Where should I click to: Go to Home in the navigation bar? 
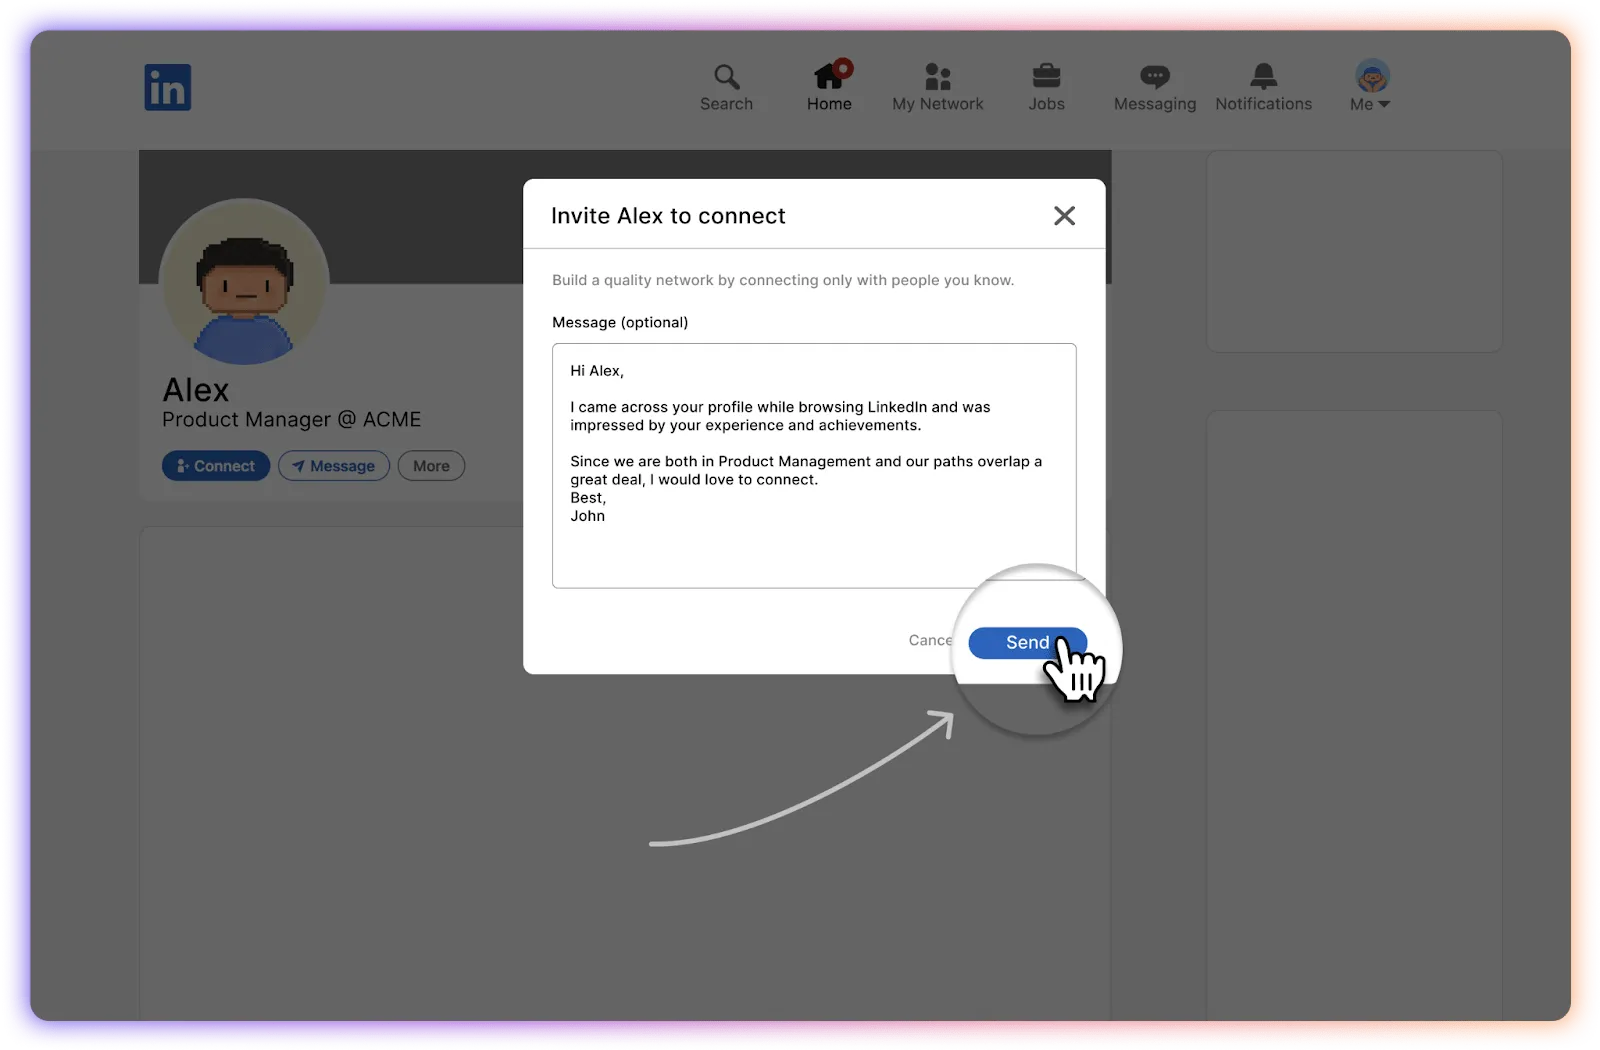click(830, 86)
